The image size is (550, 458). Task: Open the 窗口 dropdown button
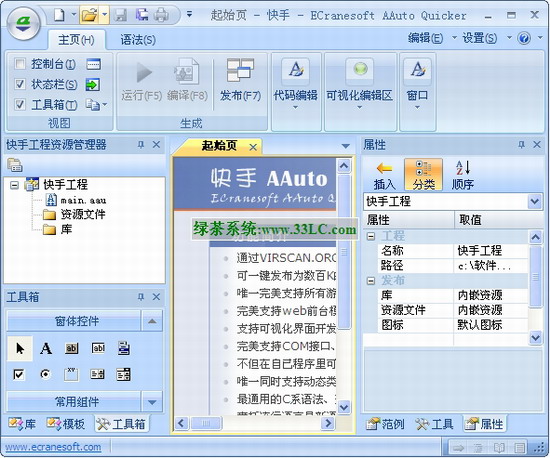(x=417, y=84)
